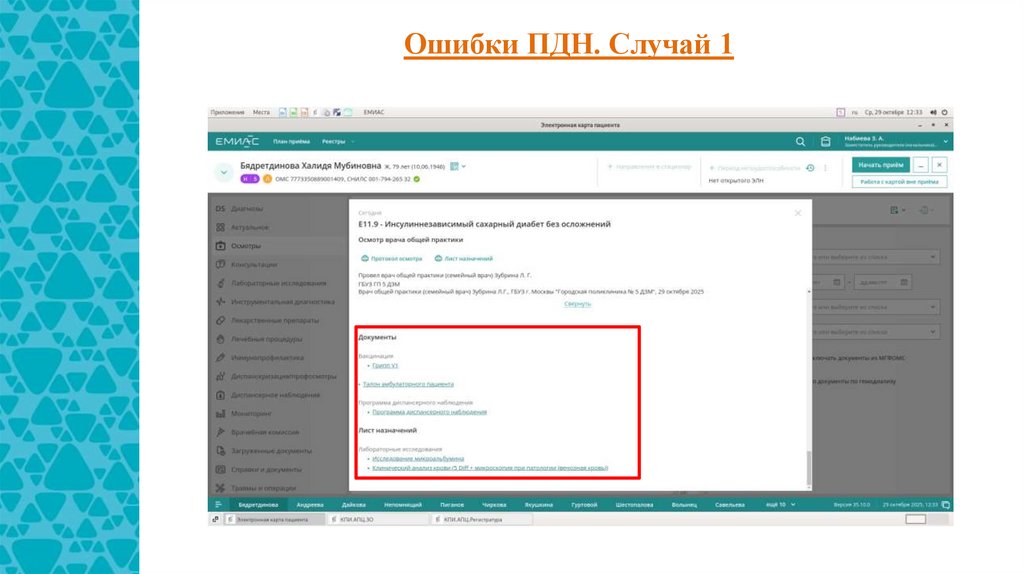Open the patient list menu icon on the bottom bar
The width and height of the screenshot is (1024, 574).
pyautogui.click(x=218, y=505)
